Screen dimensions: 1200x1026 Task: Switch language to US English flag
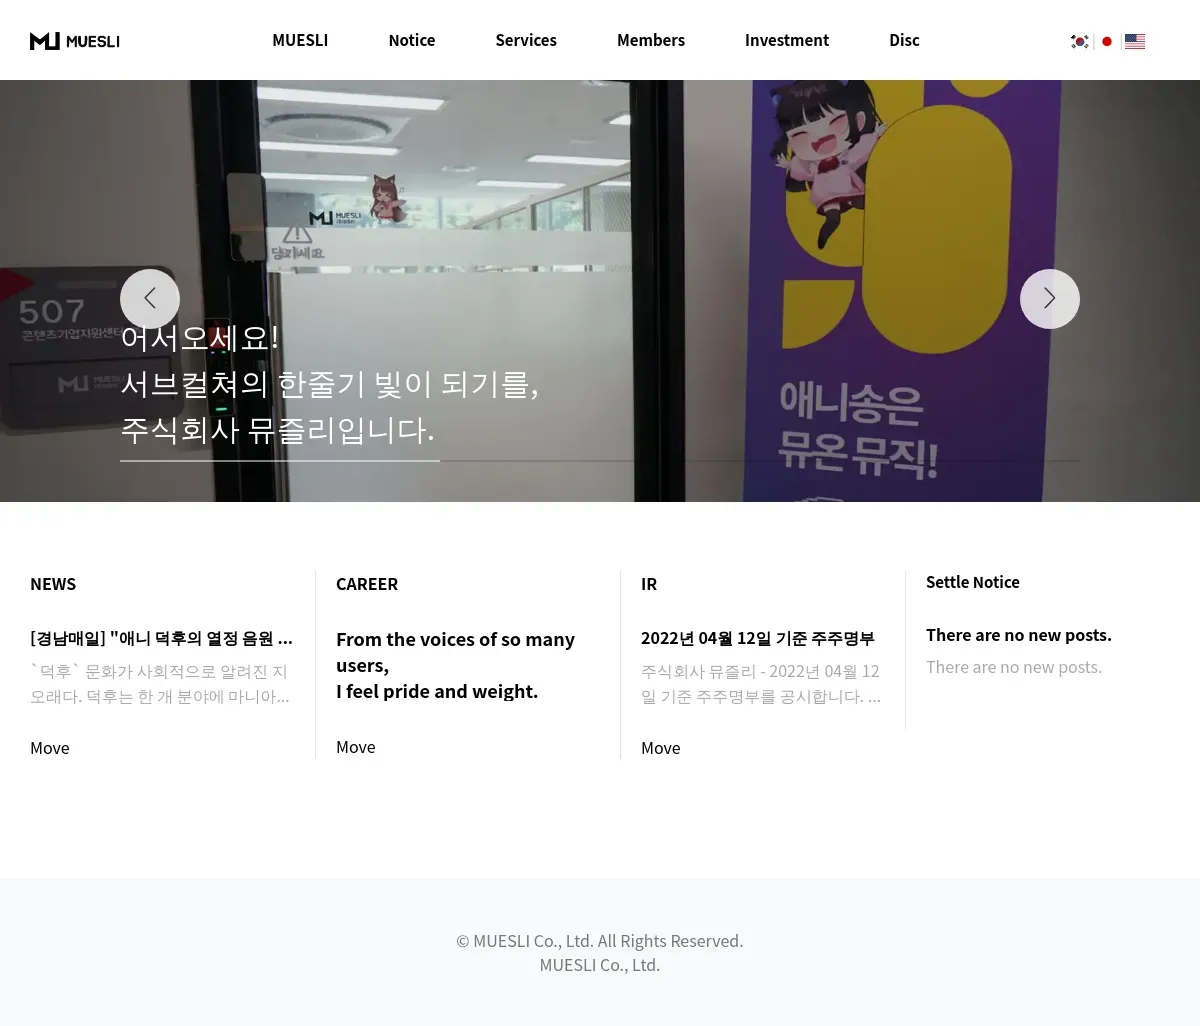coord(1135,41)
